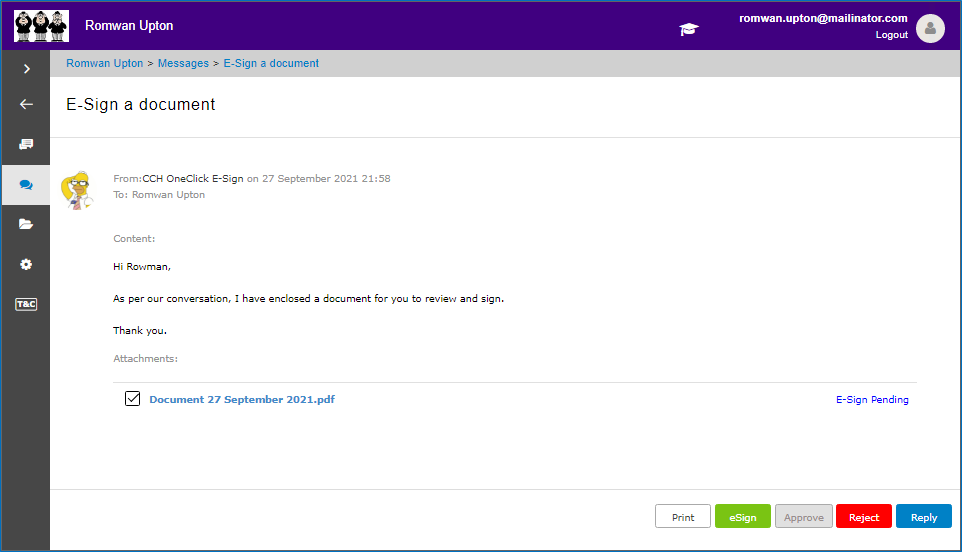Click the red Reject button
Screen dimensions: 962x552
coord(863,516)
